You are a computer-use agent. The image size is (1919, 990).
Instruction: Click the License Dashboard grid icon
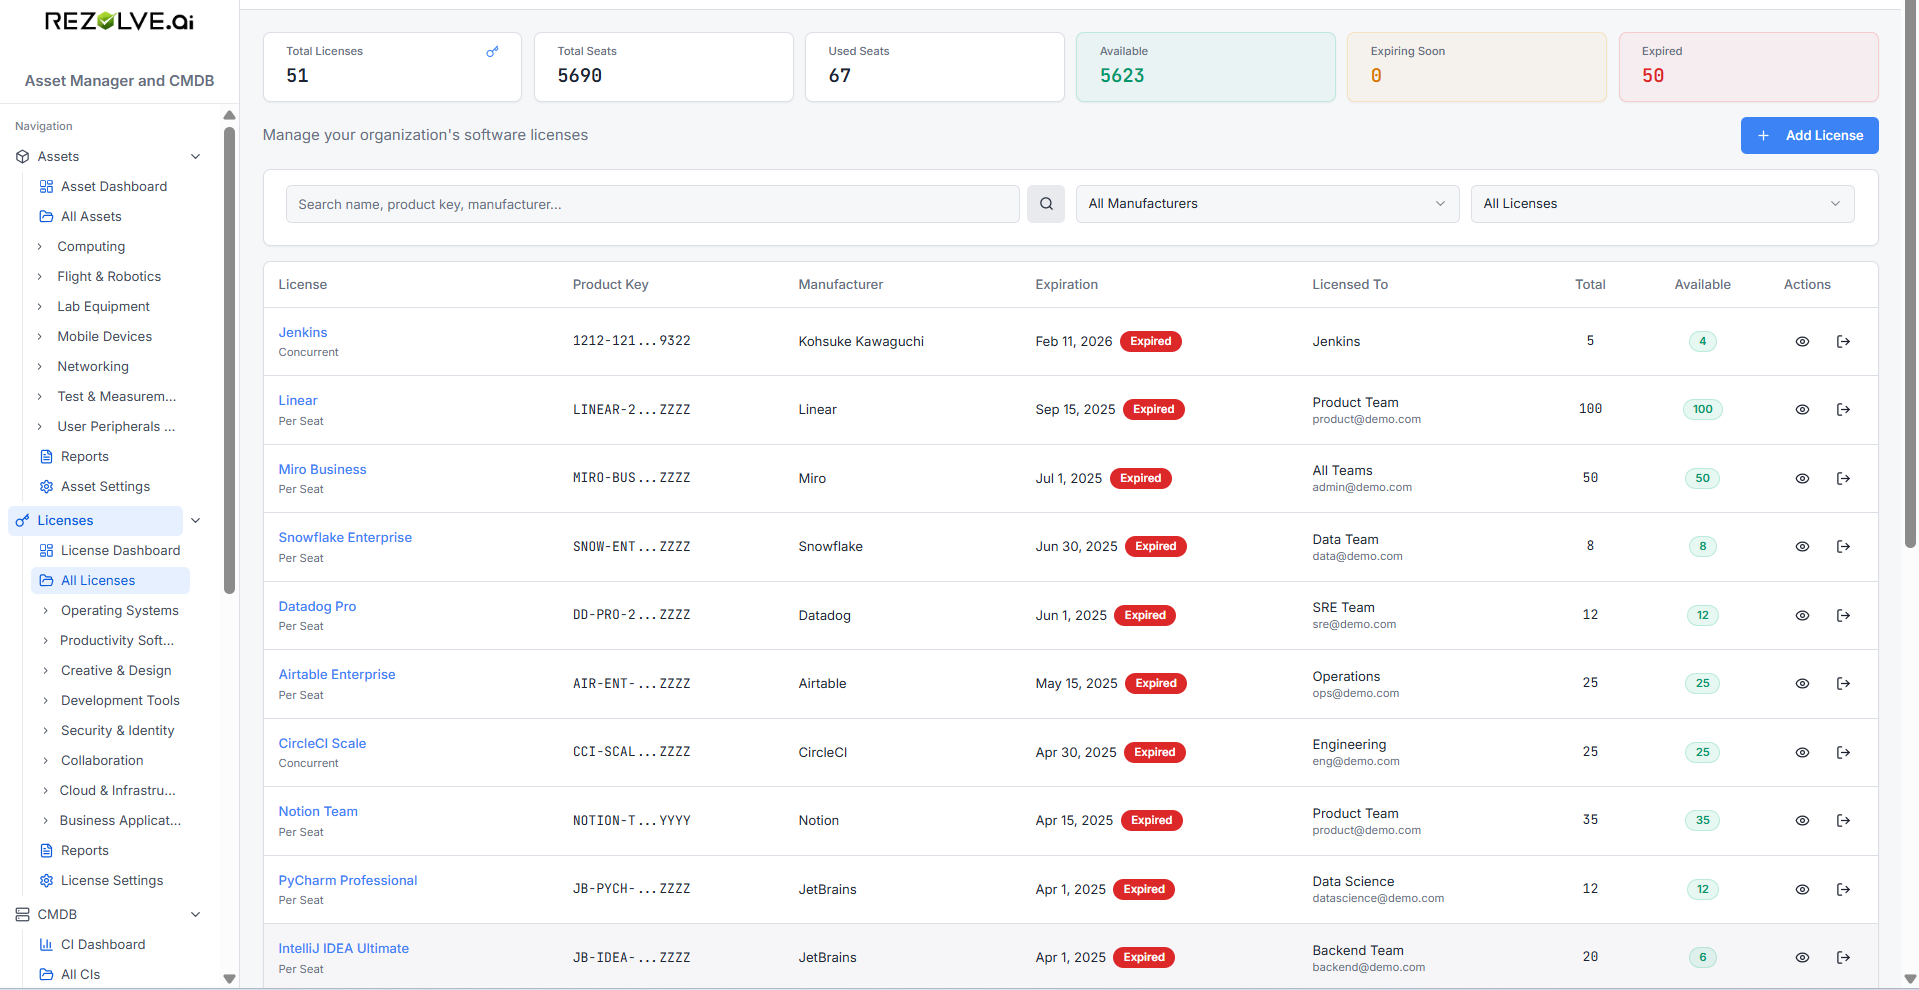click(x=46, y=551)
